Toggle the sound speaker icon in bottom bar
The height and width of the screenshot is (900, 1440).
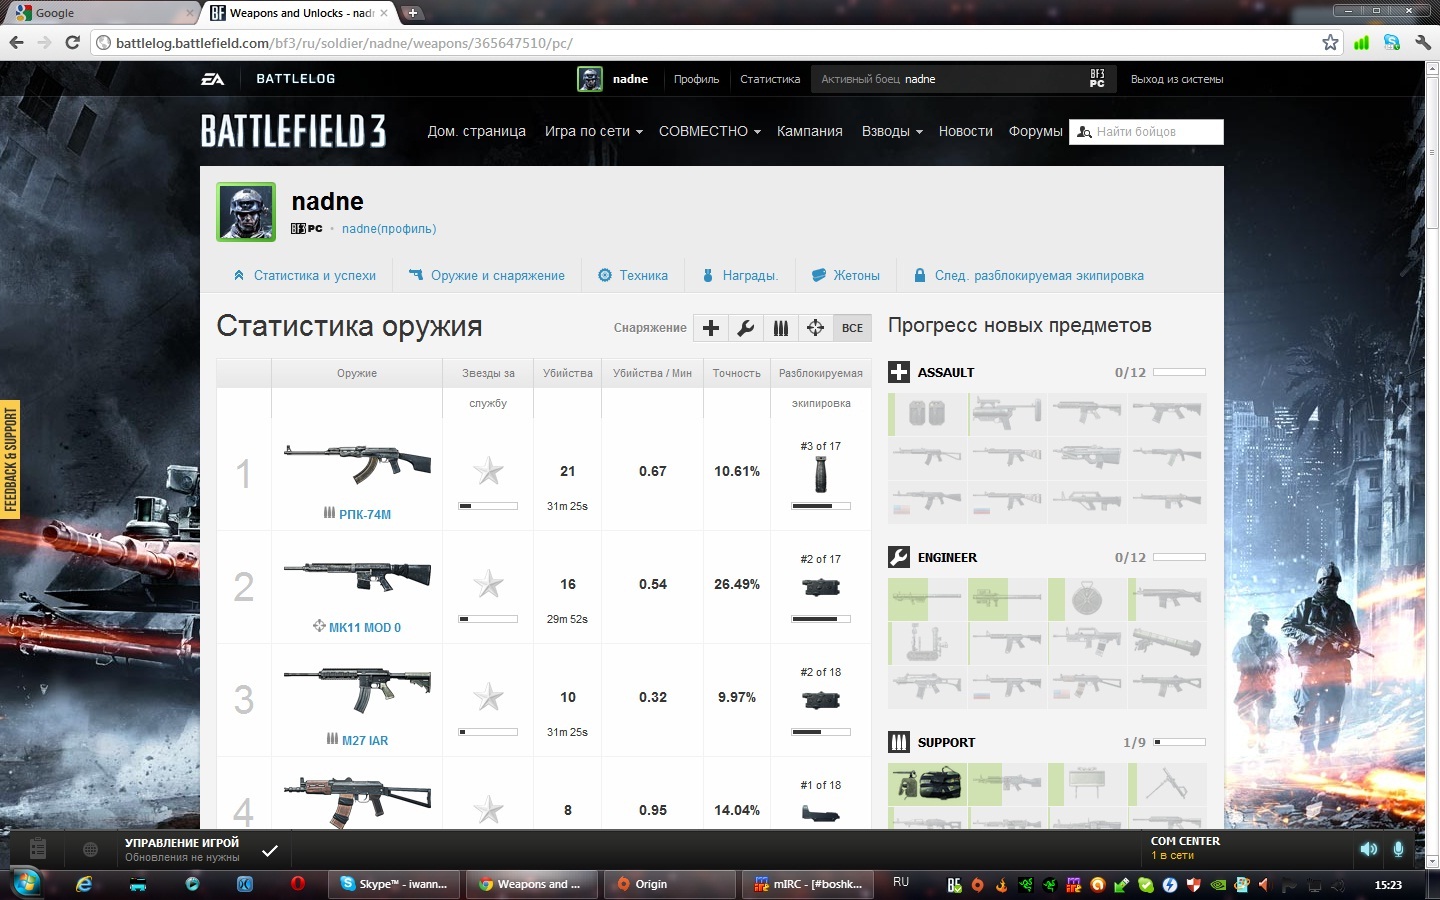(x=1369, y=849)
